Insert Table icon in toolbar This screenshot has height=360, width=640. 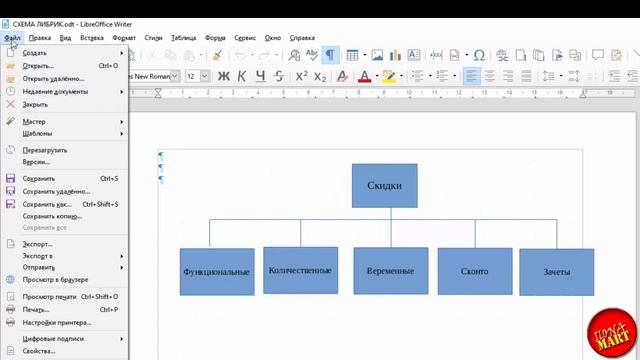[x=352, y=55]
